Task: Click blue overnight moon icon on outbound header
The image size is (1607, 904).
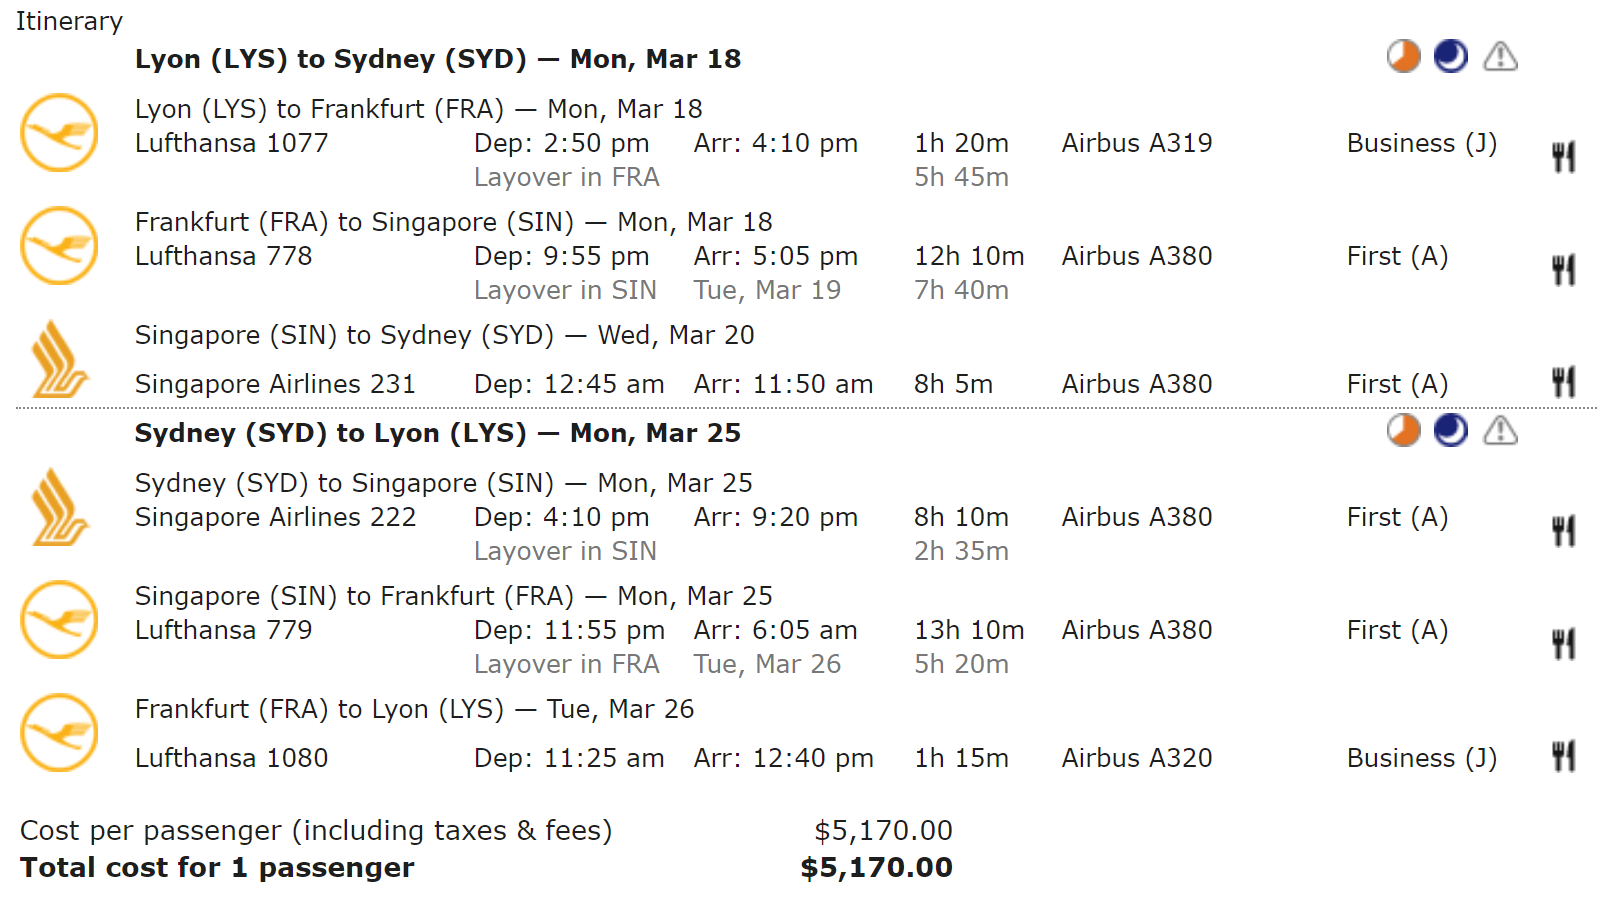Action: 1451,57
